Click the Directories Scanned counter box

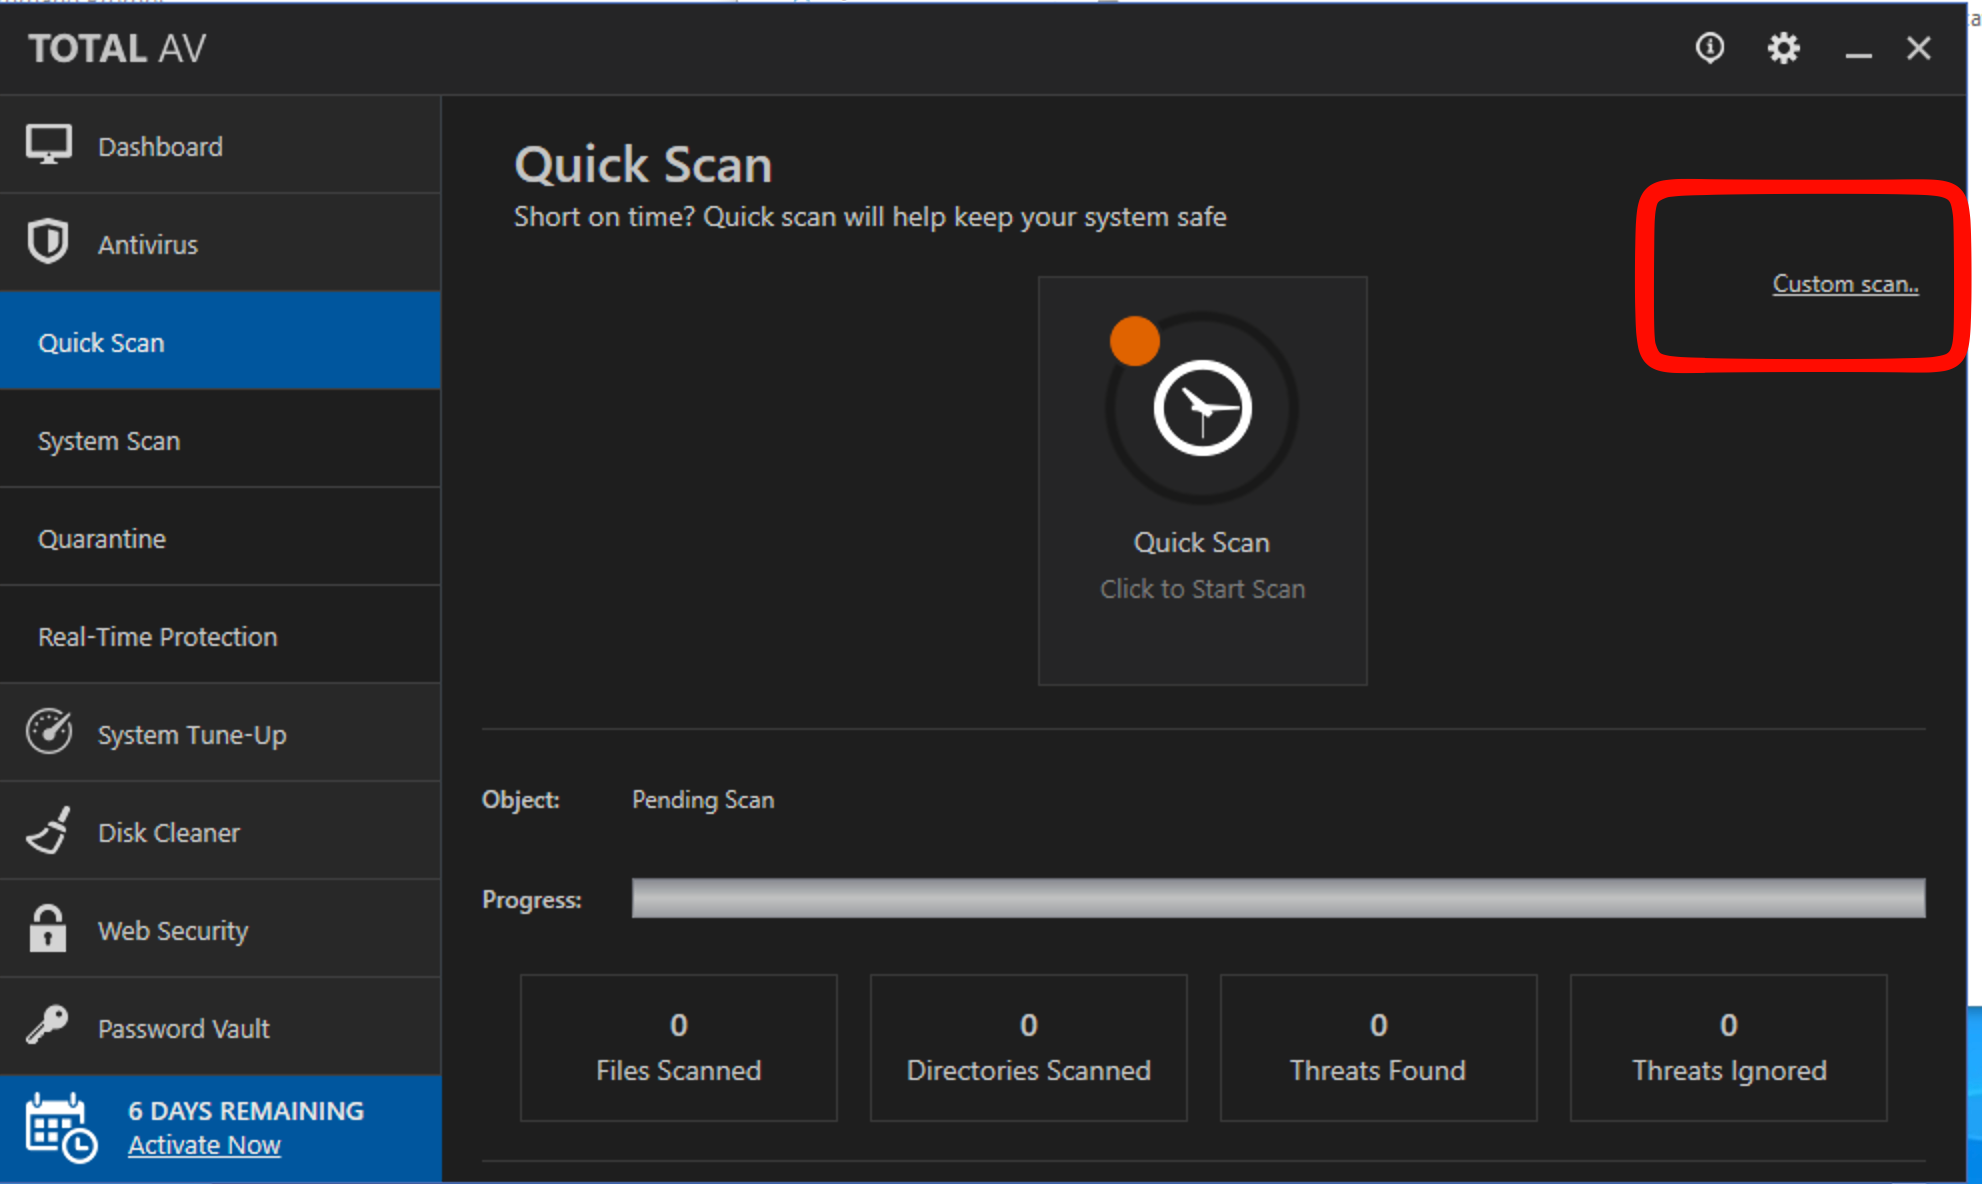pyautogui.click(x=1028, y=1047)
